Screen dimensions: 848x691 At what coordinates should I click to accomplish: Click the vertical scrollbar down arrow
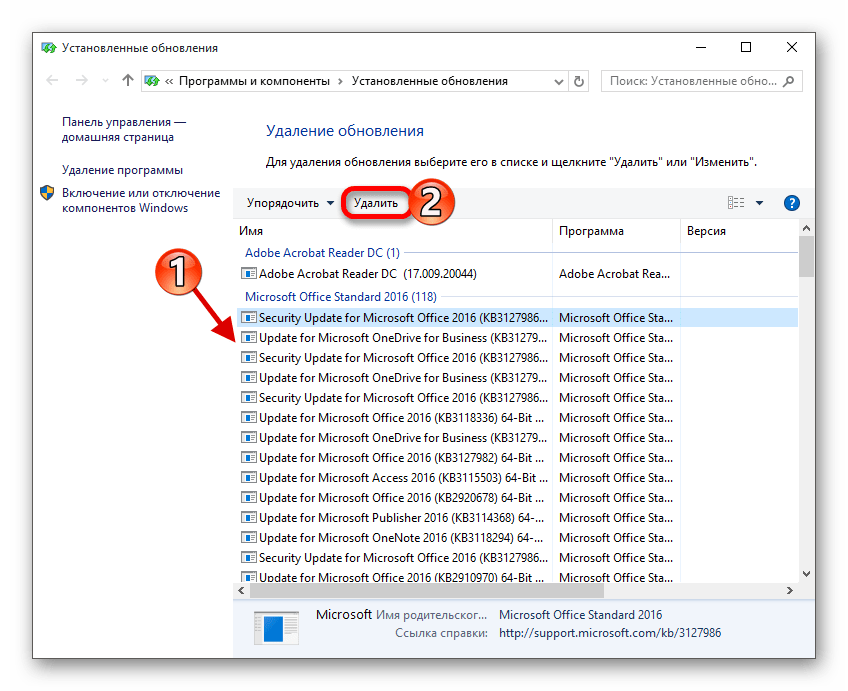[x=806, y=572]
